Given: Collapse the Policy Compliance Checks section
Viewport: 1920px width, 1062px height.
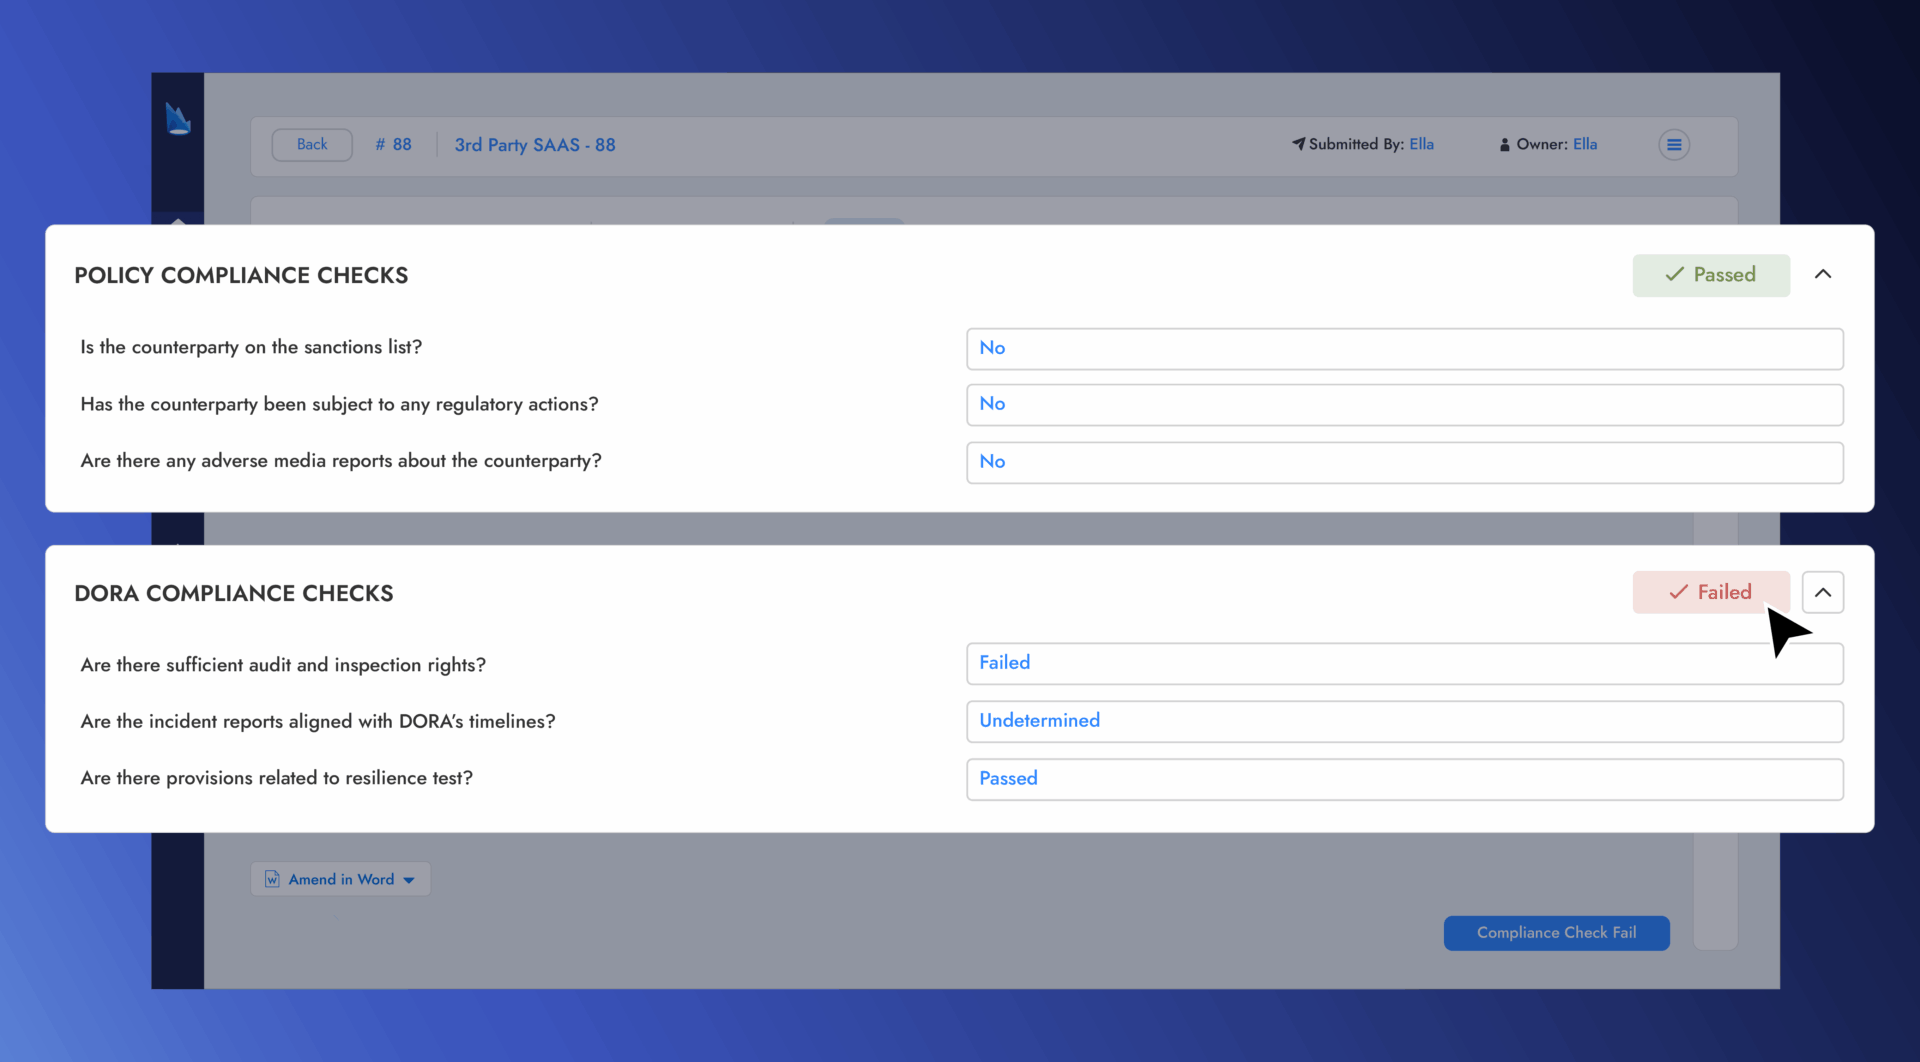Looking at the screenshot, I should click(1822, 274).
